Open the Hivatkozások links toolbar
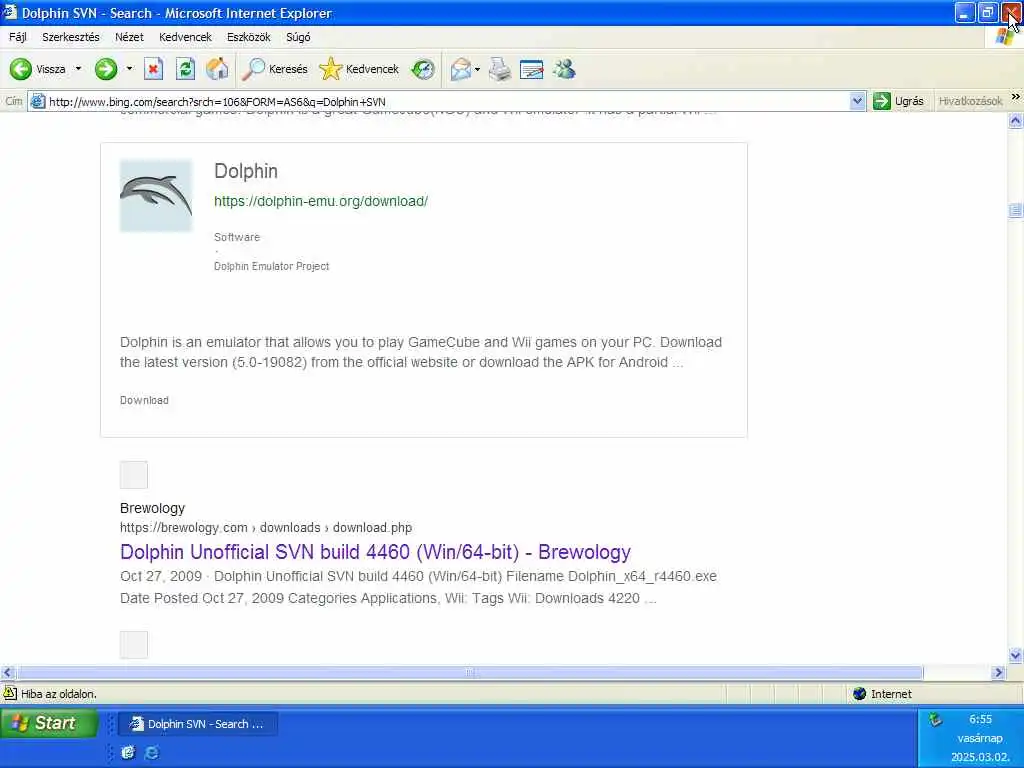The image size is (1024, 768). click(x=970, y=101)
